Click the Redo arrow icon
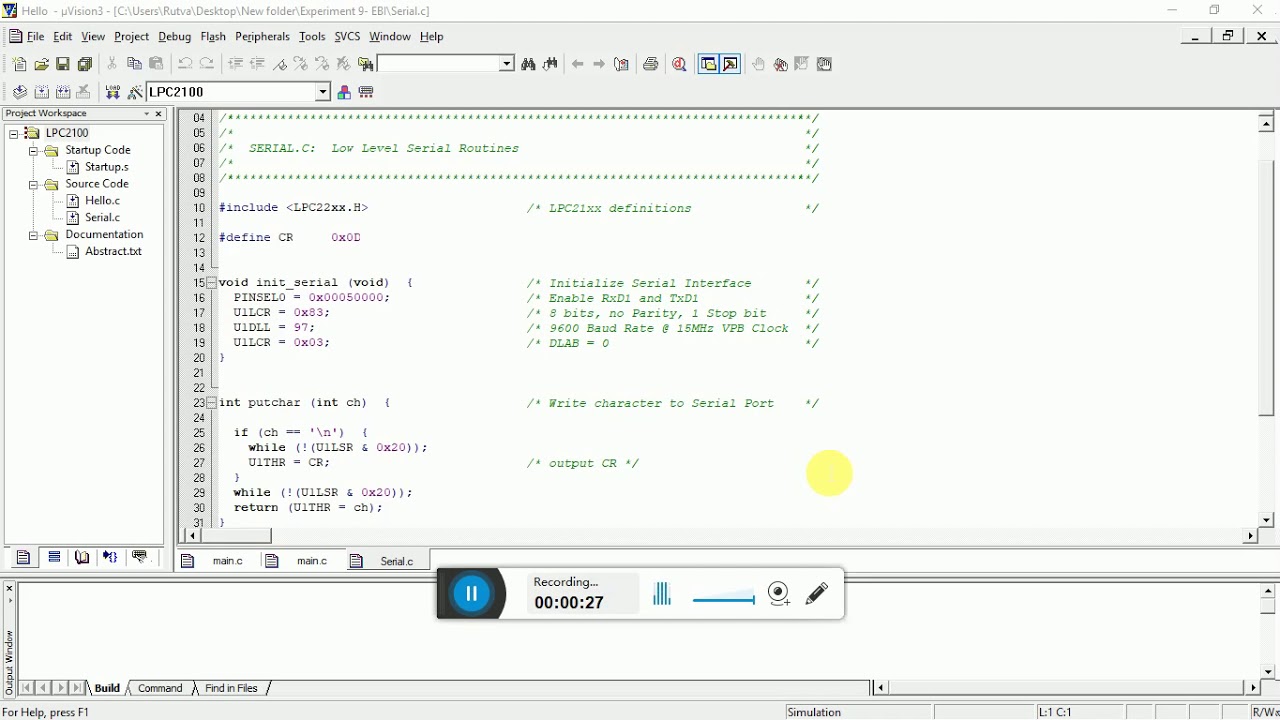Screen dimensions: 1280x720 pos(207,64)
